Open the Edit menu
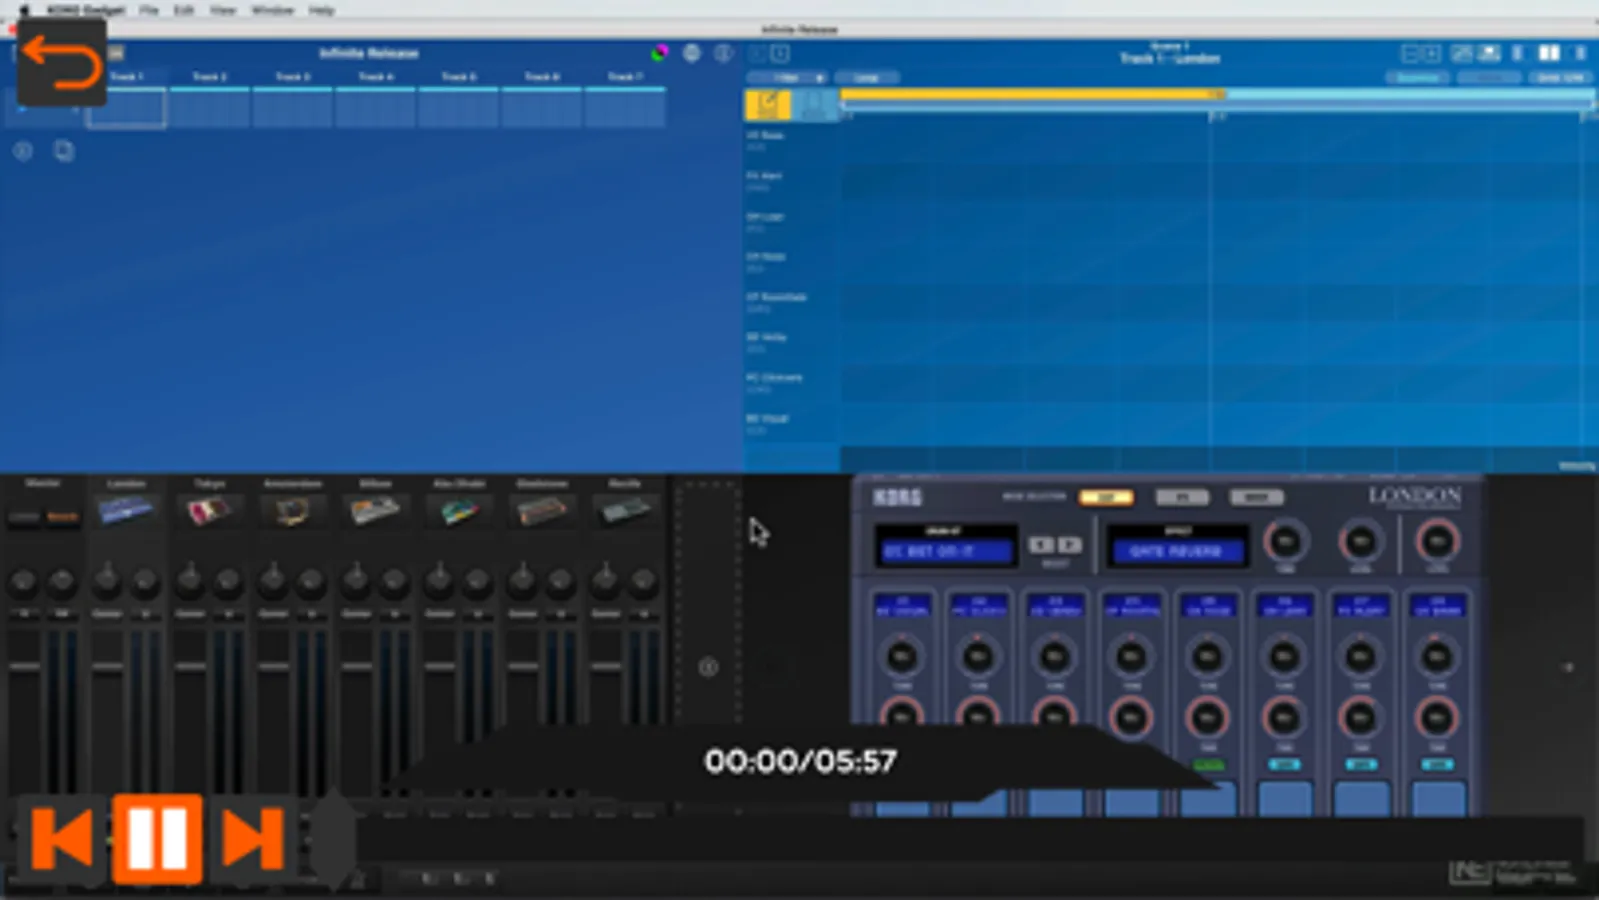This screenshot has width=1599, height=900. click(x=183, y=10)
